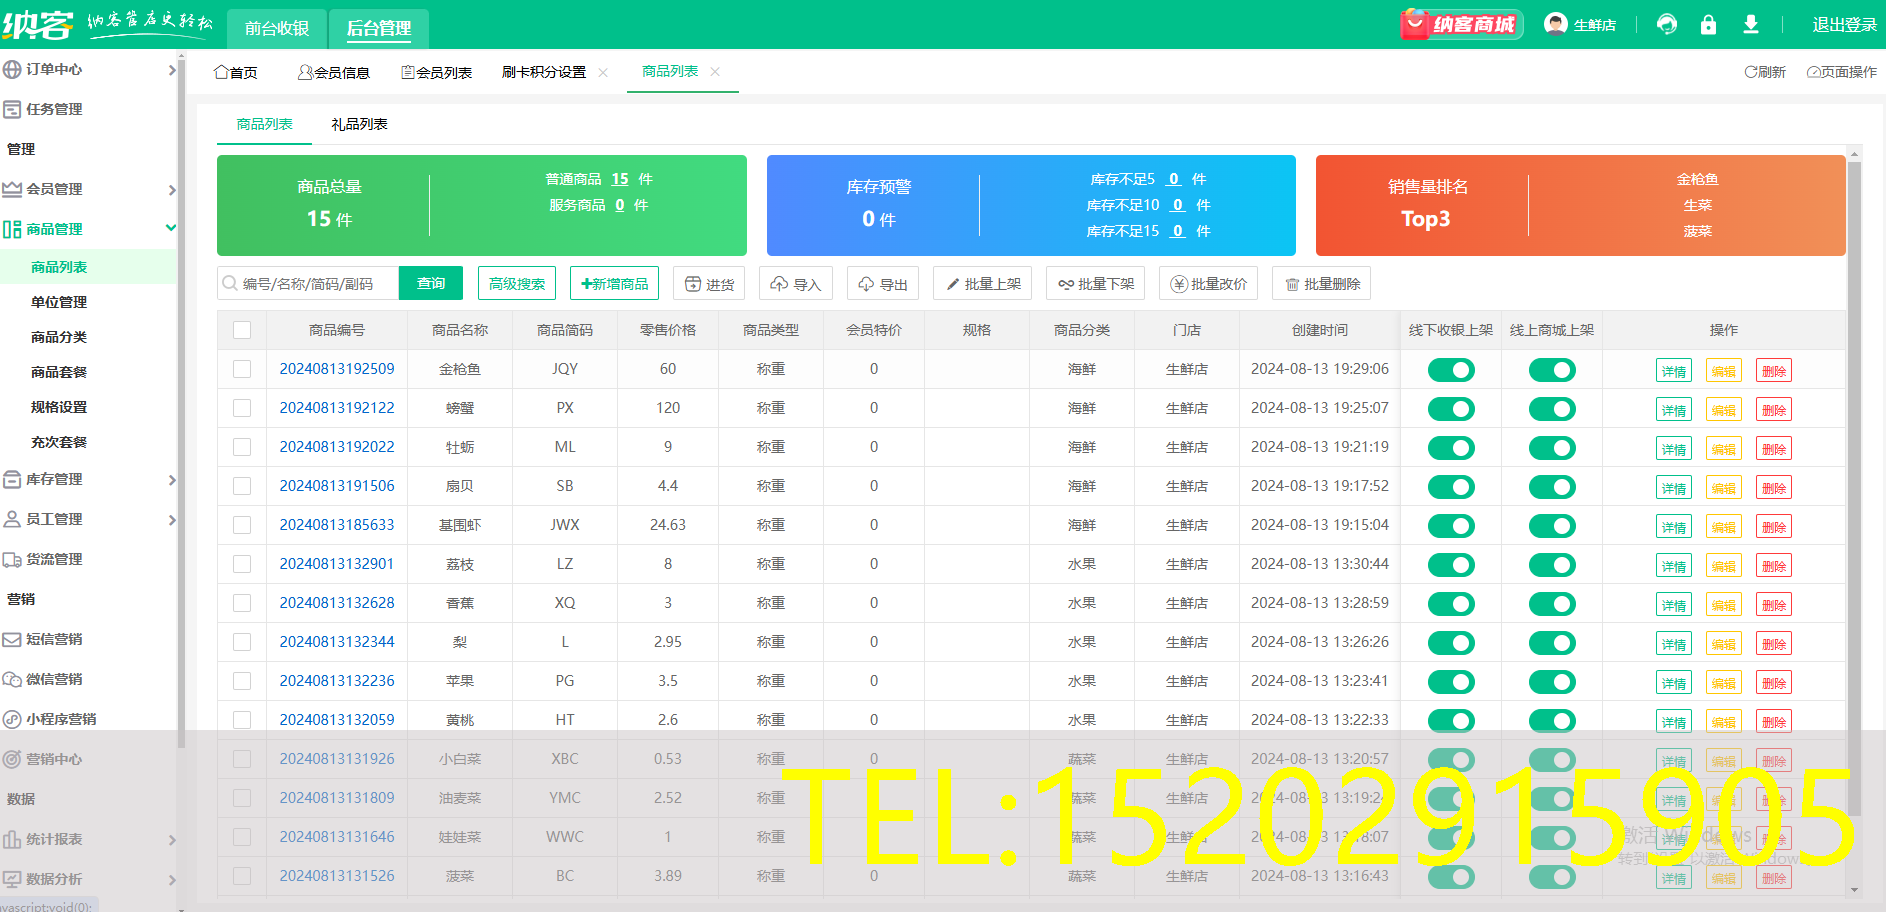
Task: Select the 批量上架 batch shelf icon
Action: [982, 283]
